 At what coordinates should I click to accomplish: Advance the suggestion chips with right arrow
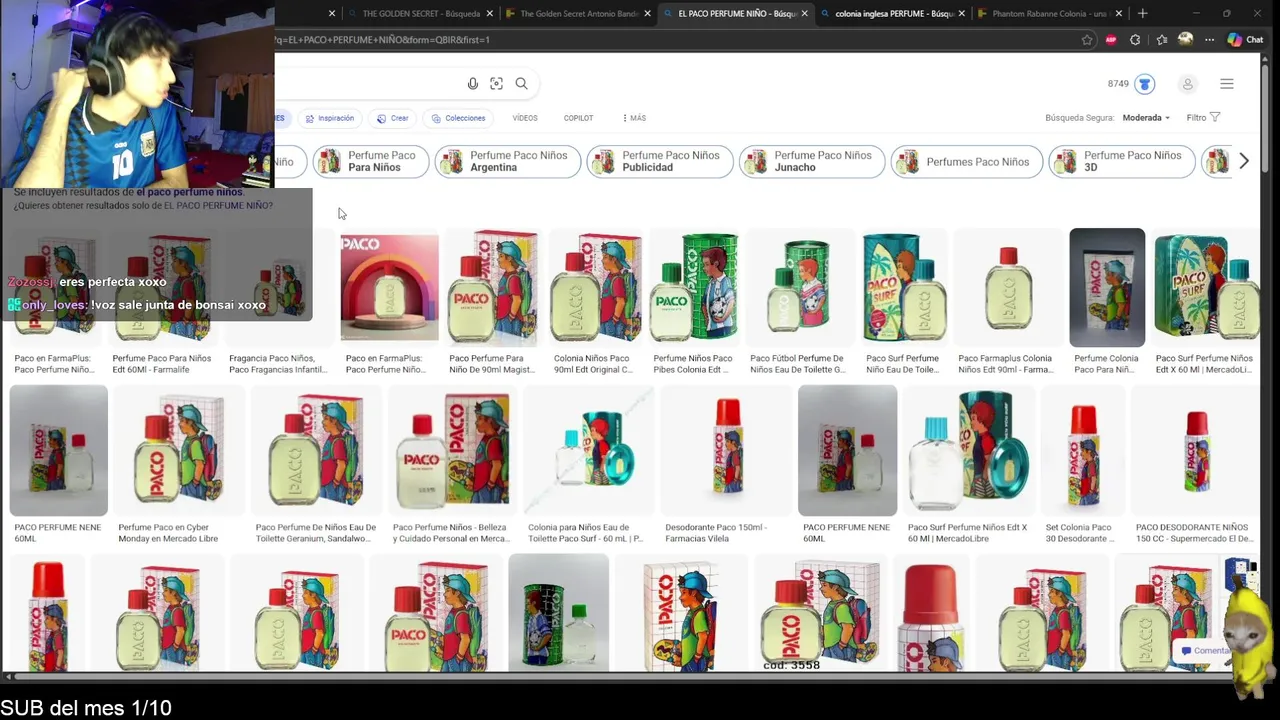coord(1244,161)
